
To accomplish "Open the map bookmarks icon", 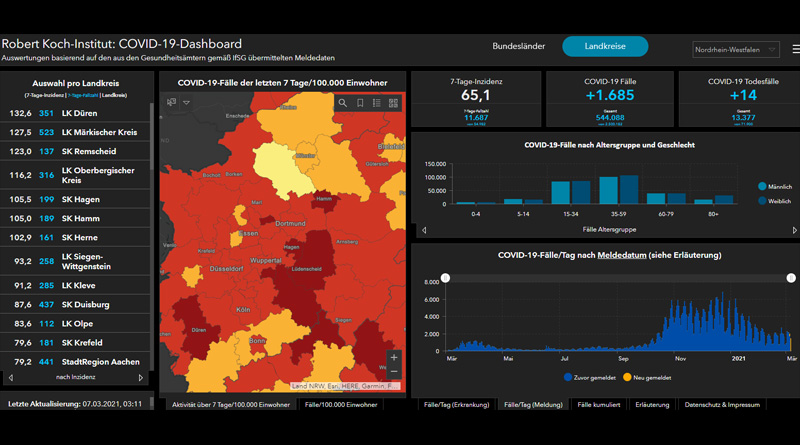I will (x=360, y=103).
